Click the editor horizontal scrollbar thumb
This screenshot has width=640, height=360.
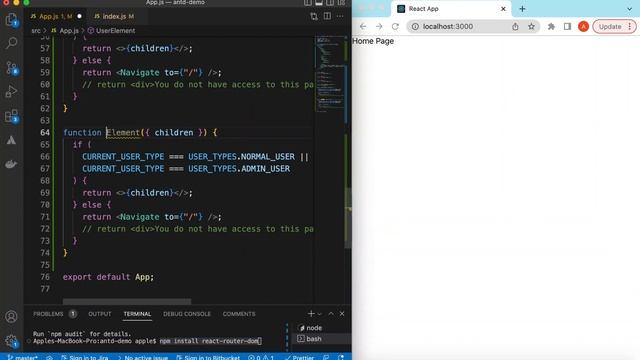pyautogui.click(x=127, y=302)
